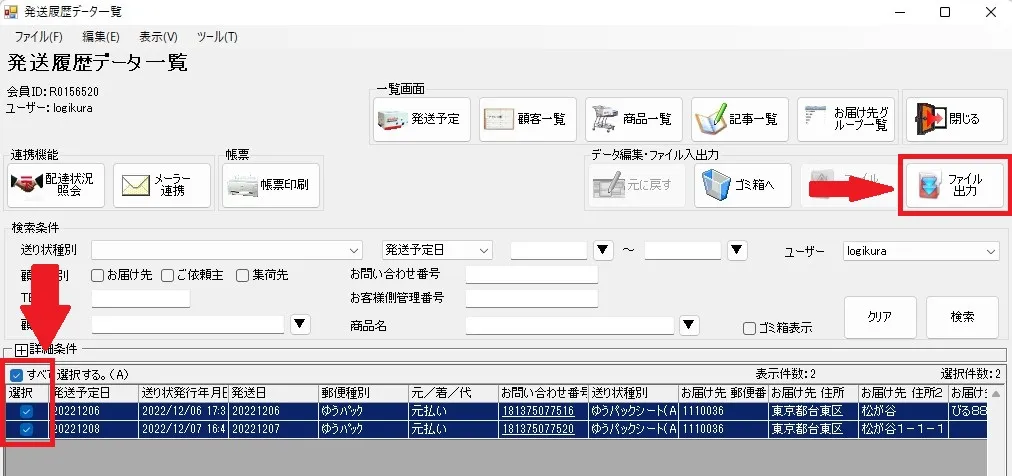Open the 商品一覧 product list
This screenshot has height=476, width=1012.
tap(633, 119)
